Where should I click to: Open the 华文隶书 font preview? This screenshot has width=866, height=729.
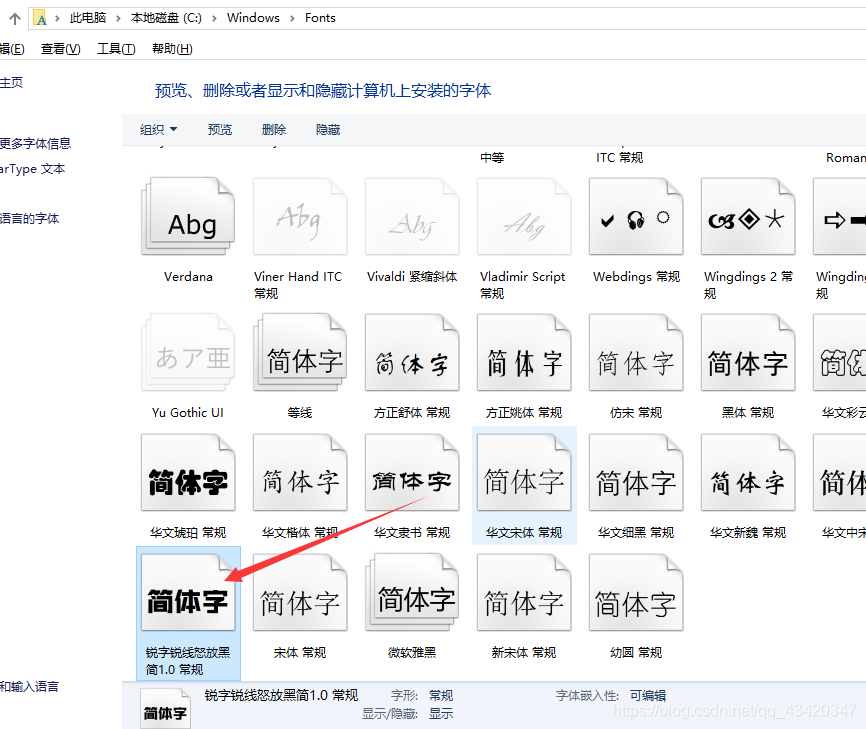coord(412,472)
